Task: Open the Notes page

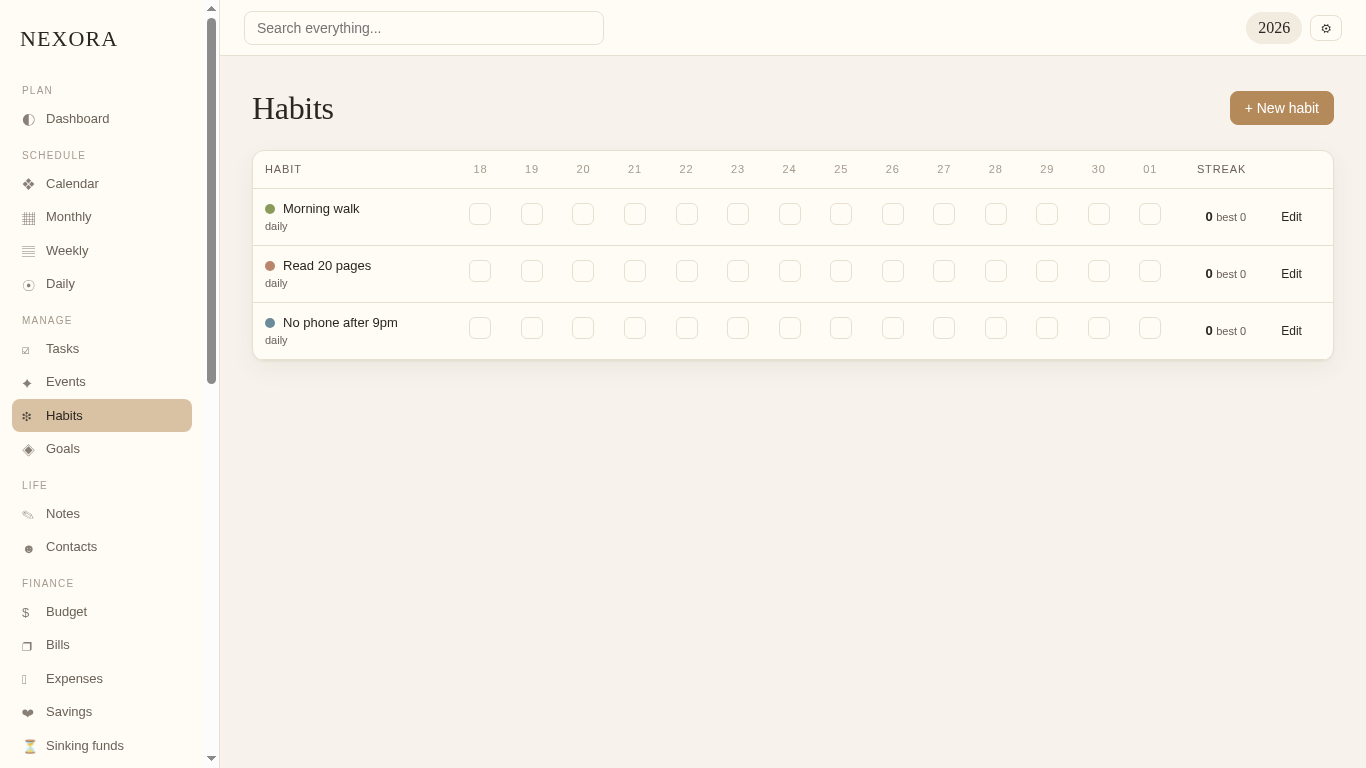Action: (x=102, y=514)
